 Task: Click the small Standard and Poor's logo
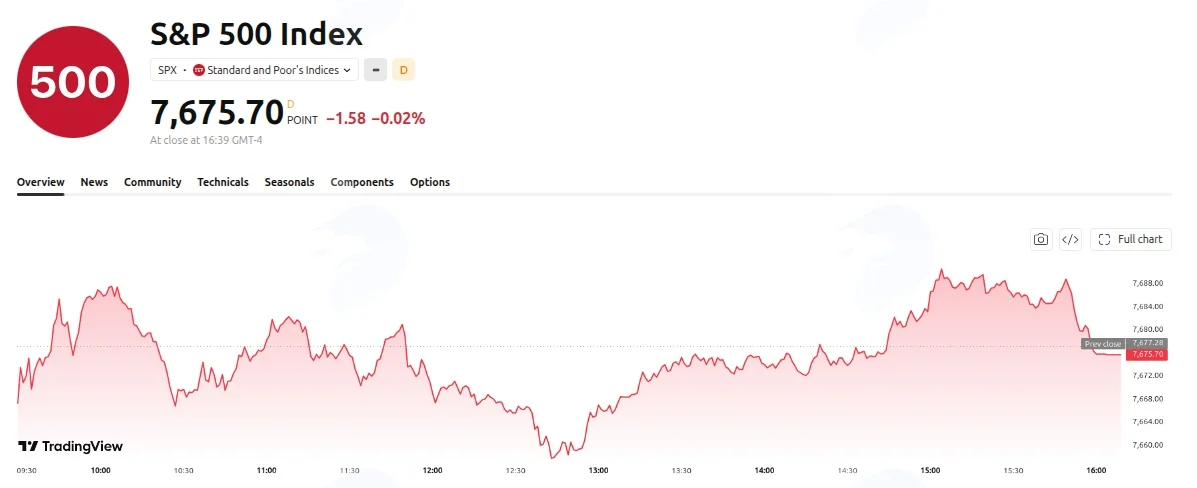(198, 69)
